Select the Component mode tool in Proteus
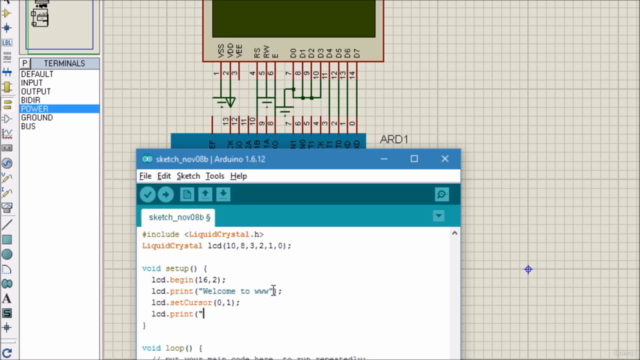 7,13
